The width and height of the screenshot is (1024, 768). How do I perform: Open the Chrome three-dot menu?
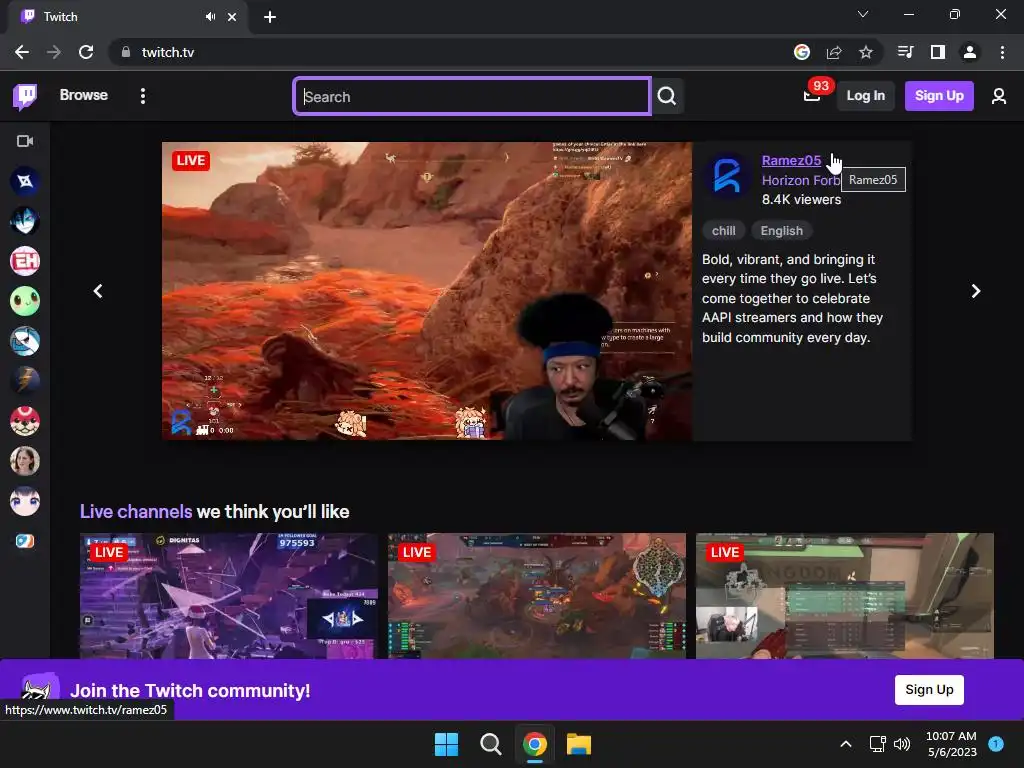1002,52
